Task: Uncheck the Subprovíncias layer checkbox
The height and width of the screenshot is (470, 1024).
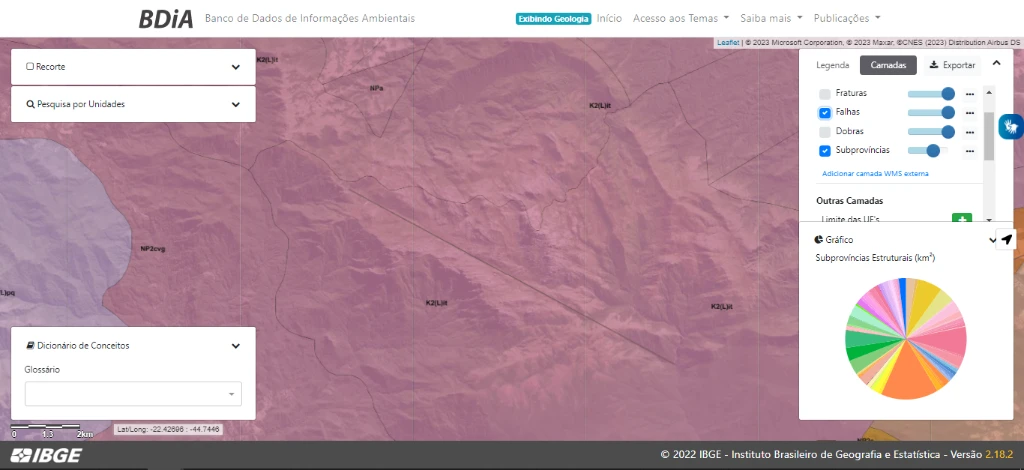Action: click(x=825, y=151)
